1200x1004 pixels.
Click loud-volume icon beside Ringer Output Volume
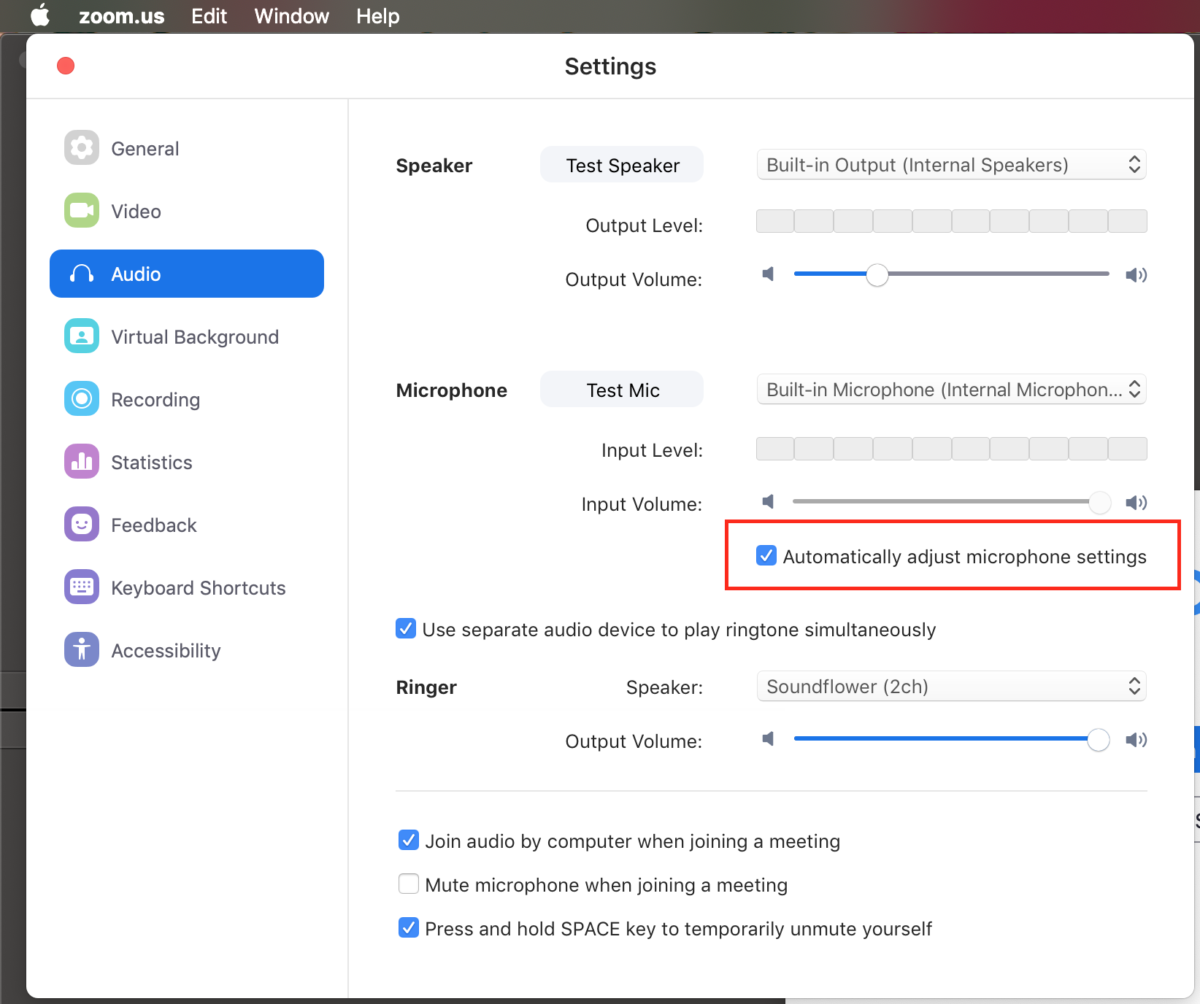pyautogui.click(x=1136, y=740)
